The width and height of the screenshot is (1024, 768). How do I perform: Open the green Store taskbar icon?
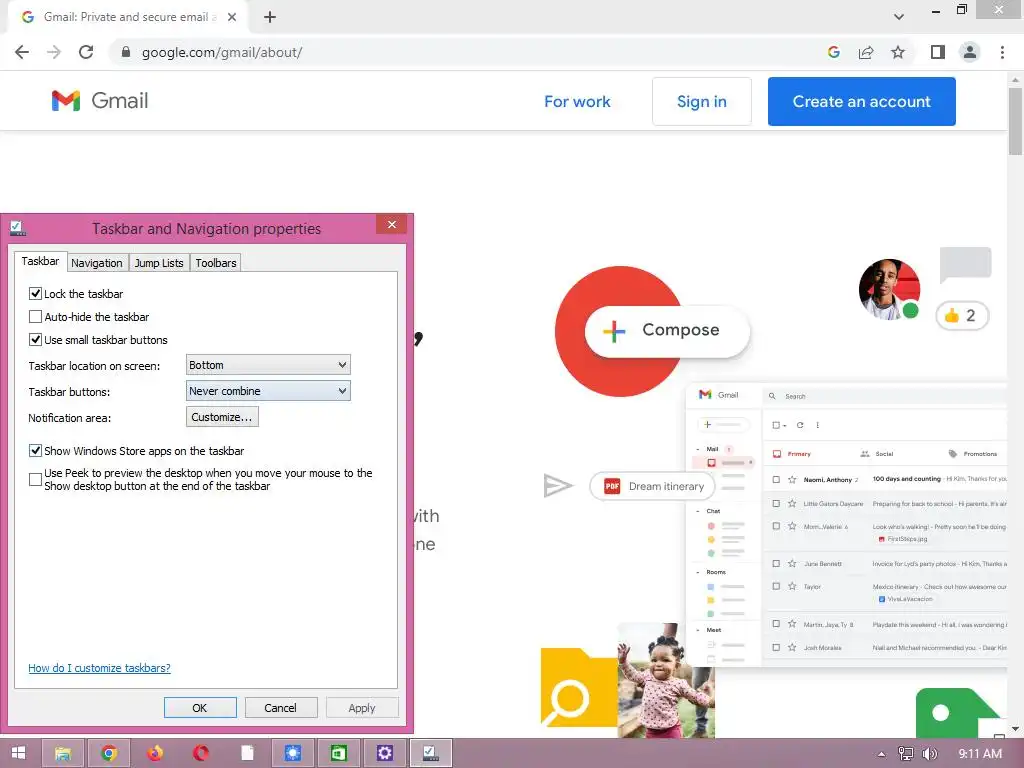tap(338, 753)
